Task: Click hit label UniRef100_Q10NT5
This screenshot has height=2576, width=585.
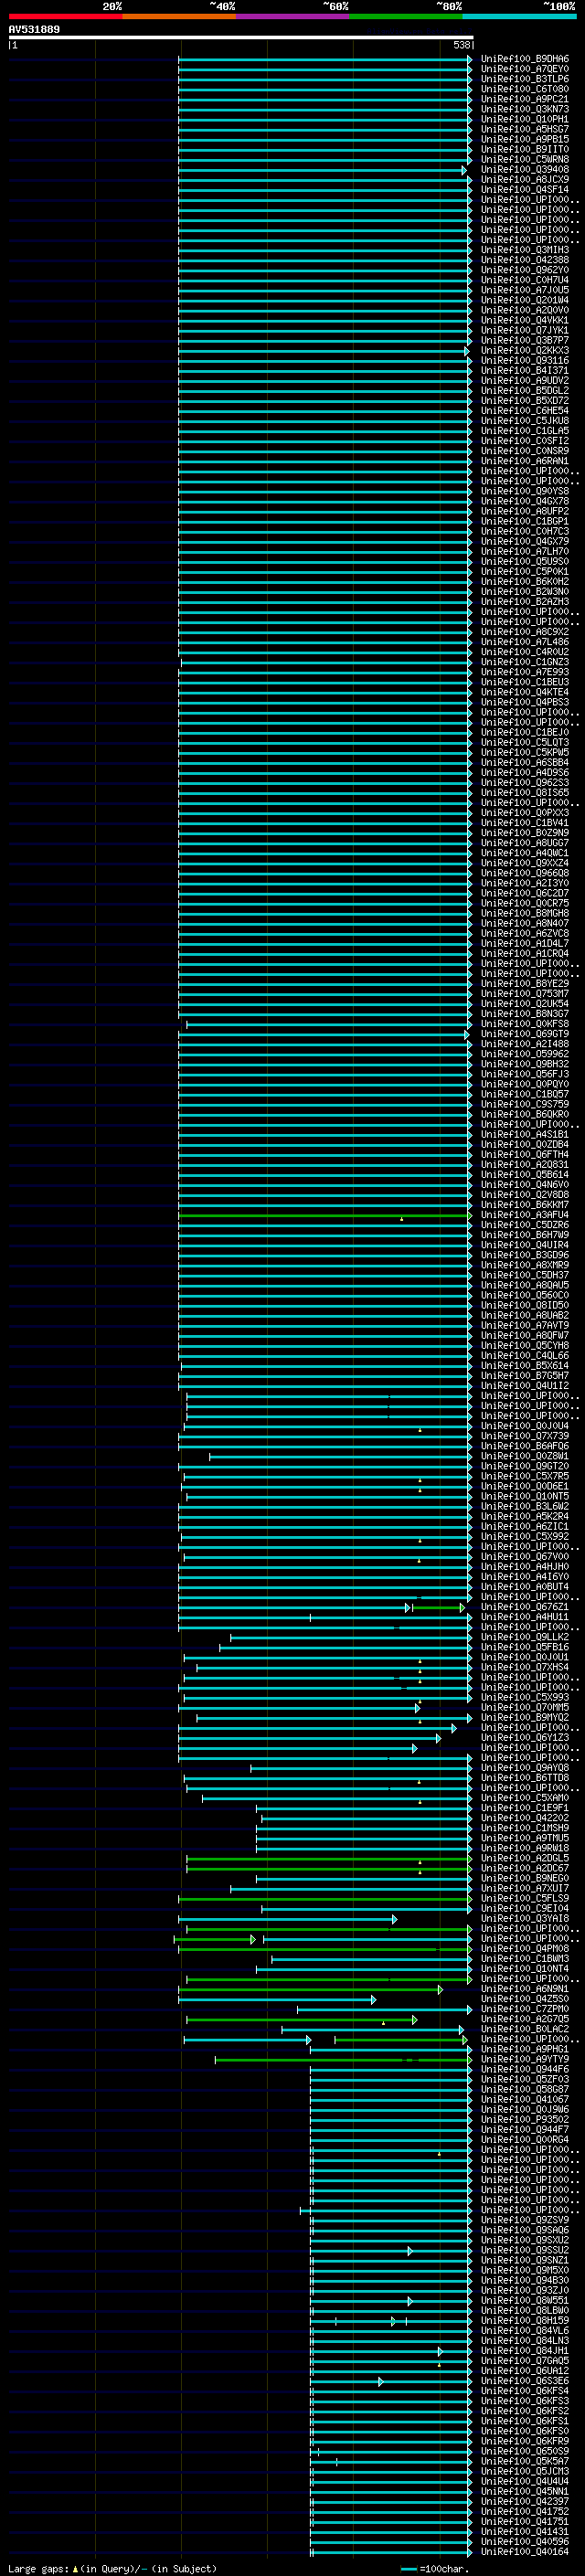Action: (524, 1496)
